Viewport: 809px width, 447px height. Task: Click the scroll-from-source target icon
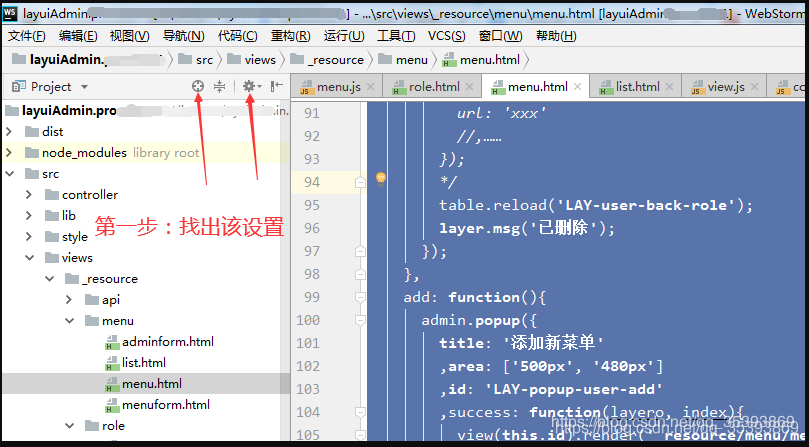pyautogui.click(x=198, y=86)
